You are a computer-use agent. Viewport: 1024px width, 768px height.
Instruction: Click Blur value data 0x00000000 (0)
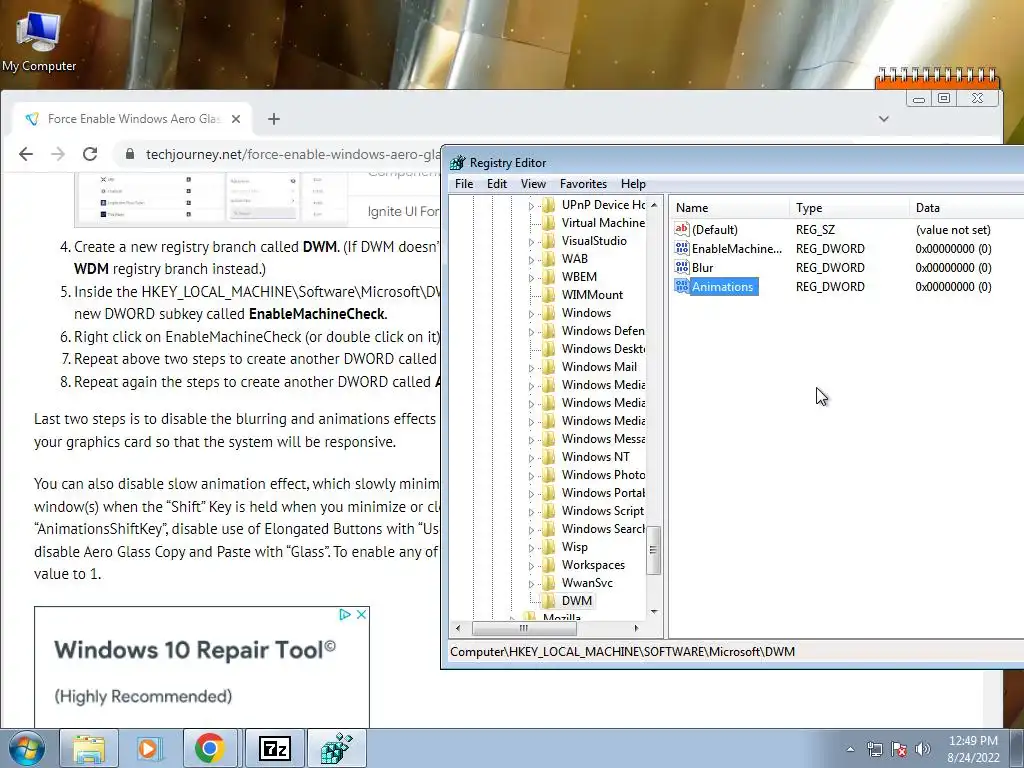pyautogui.click(x=953, y=267)
